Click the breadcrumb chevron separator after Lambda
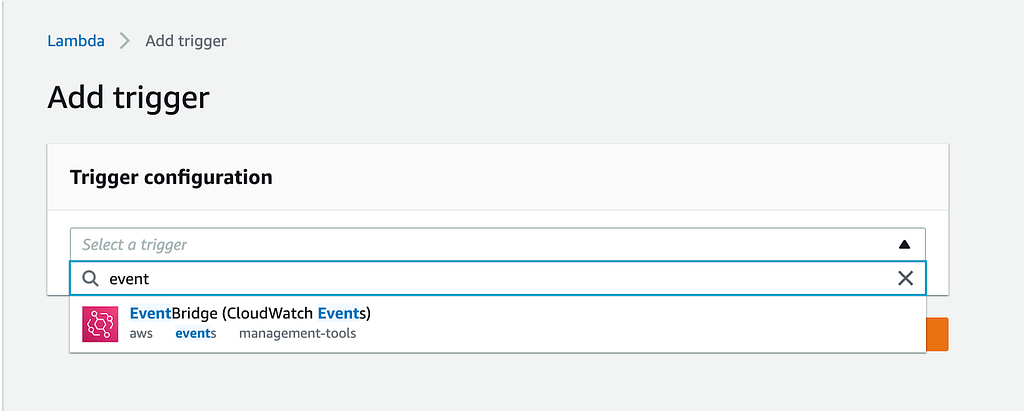The image size is (1024, 411). point(125,41)
